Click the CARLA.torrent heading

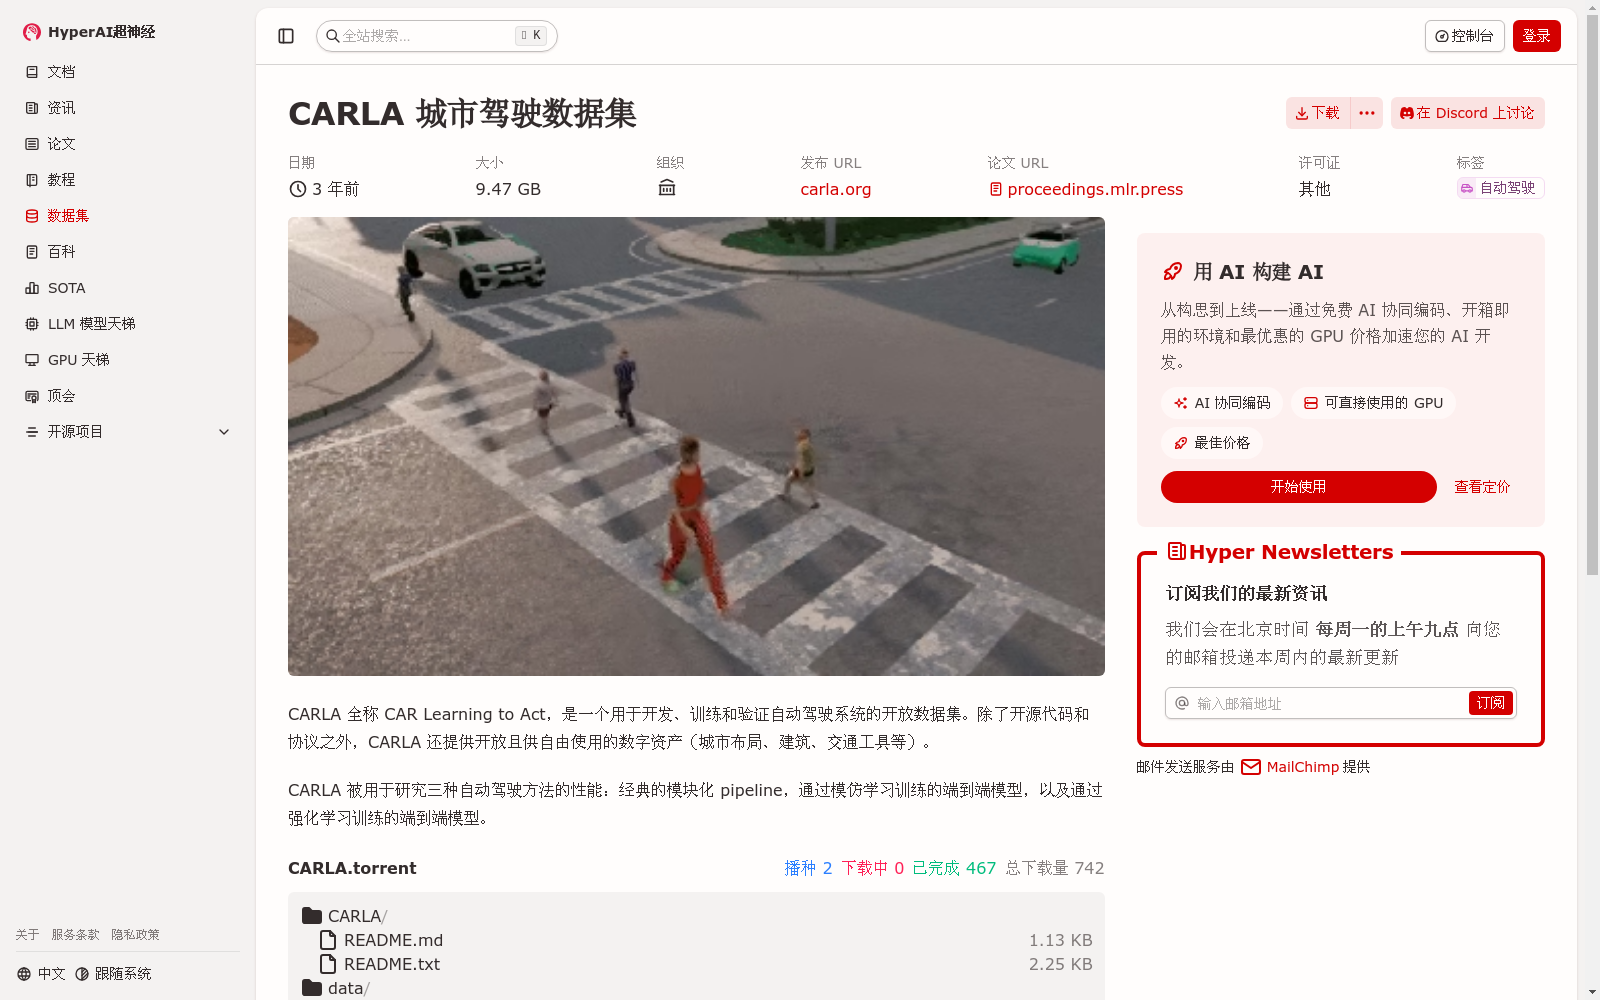352,868
